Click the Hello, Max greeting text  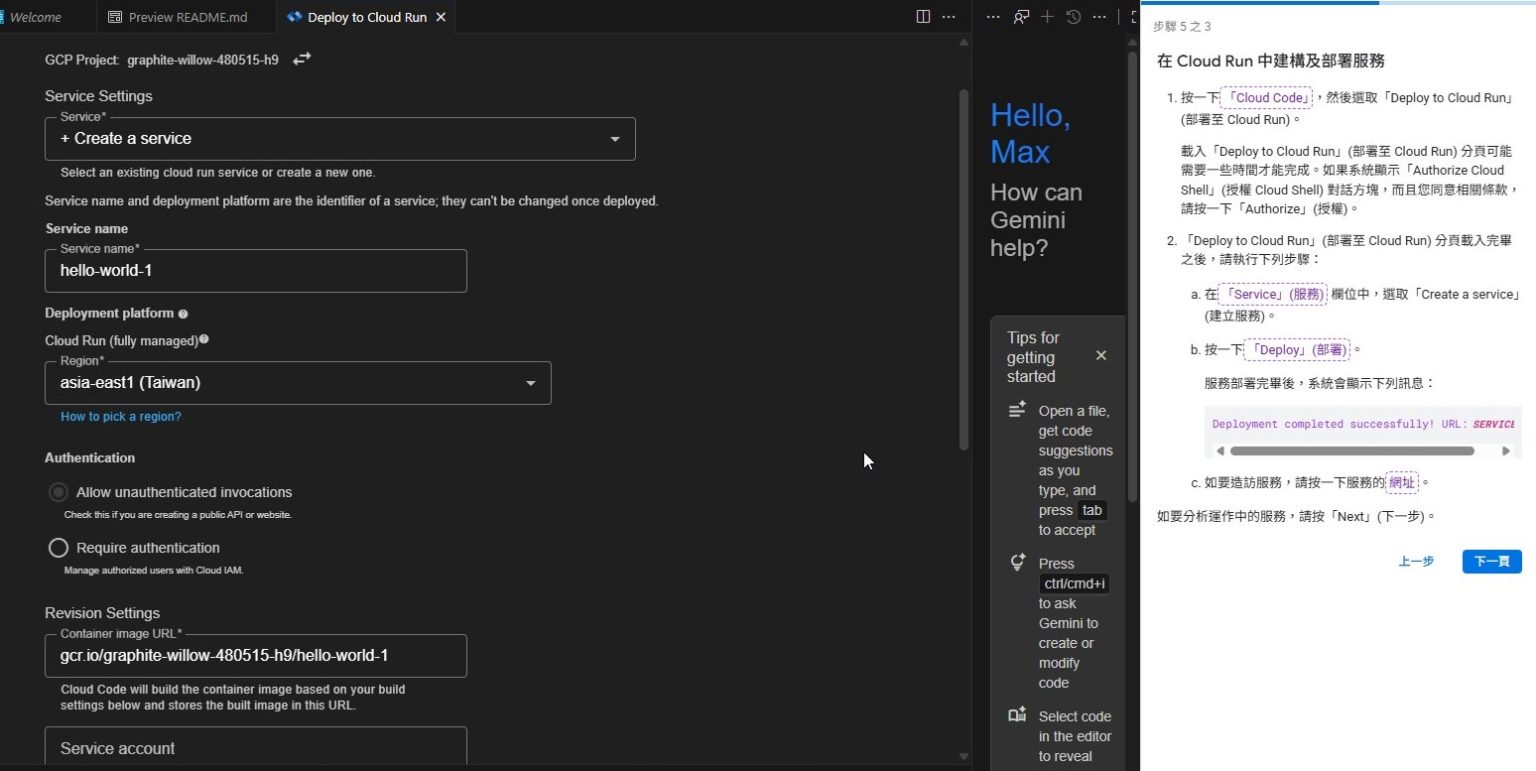[x=1030, y=134]
